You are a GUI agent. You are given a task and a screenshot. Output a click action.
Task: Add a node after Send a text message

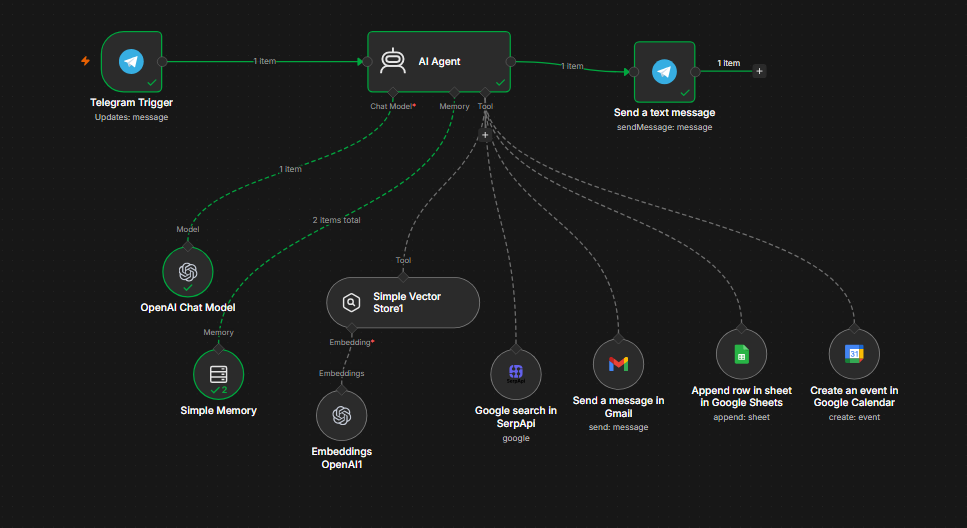759,72
